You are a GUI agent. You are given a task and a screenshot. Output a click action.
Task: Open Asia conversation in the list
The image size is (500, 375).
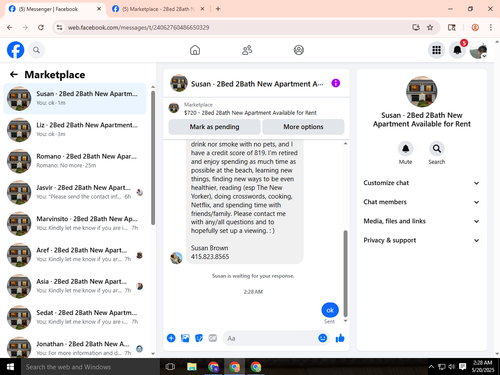(x=75, y=286)
